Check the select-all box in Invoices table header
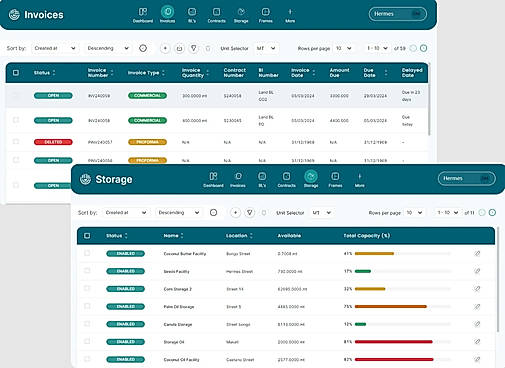This screenshot has height=368, width=505. (x=16, y=73)
